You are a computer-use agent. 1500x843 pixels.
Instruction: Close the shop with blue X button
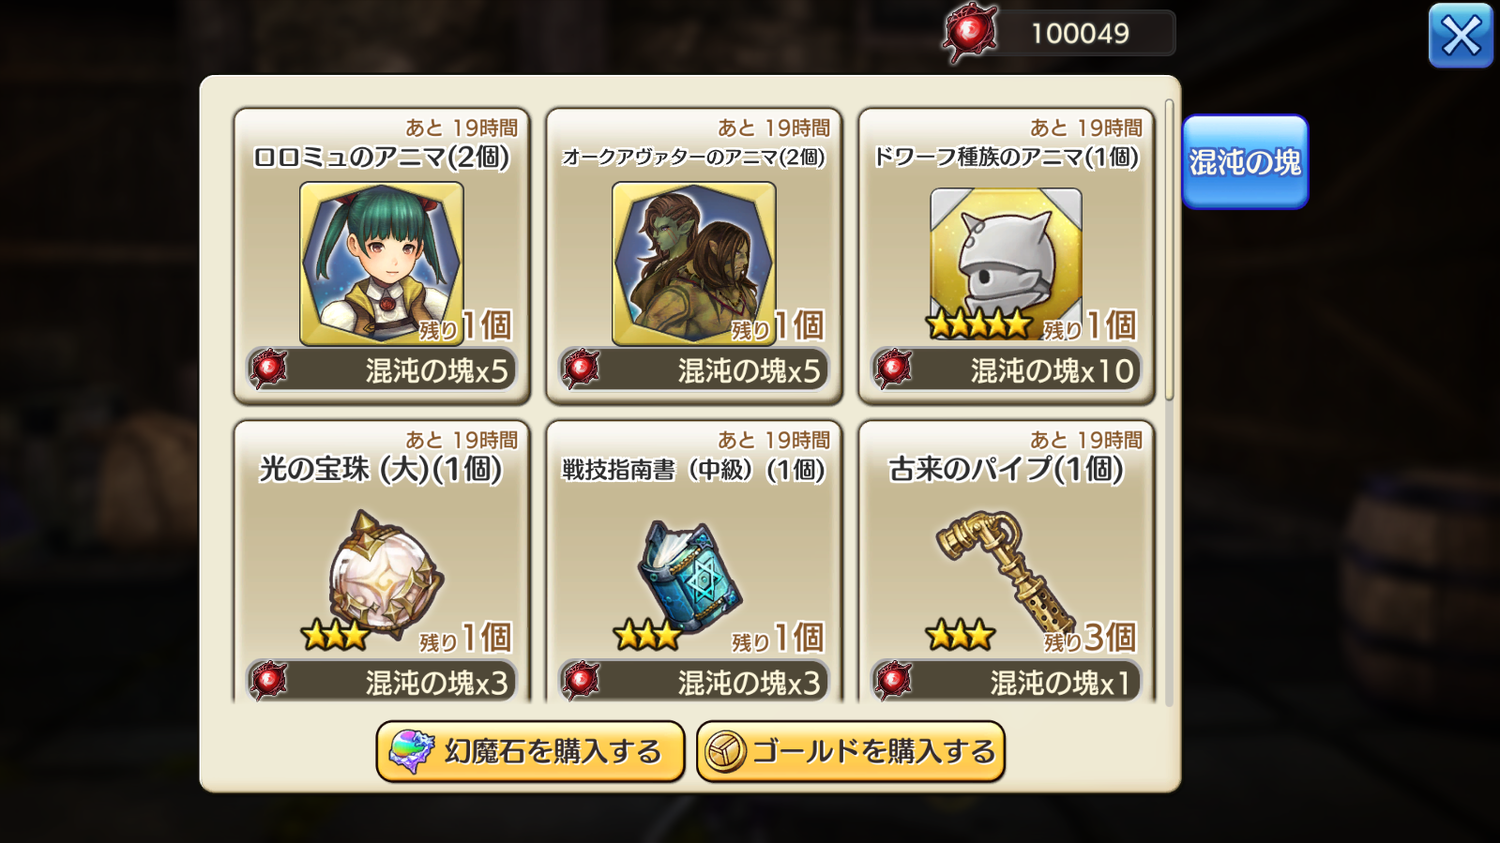[1461, 36]
